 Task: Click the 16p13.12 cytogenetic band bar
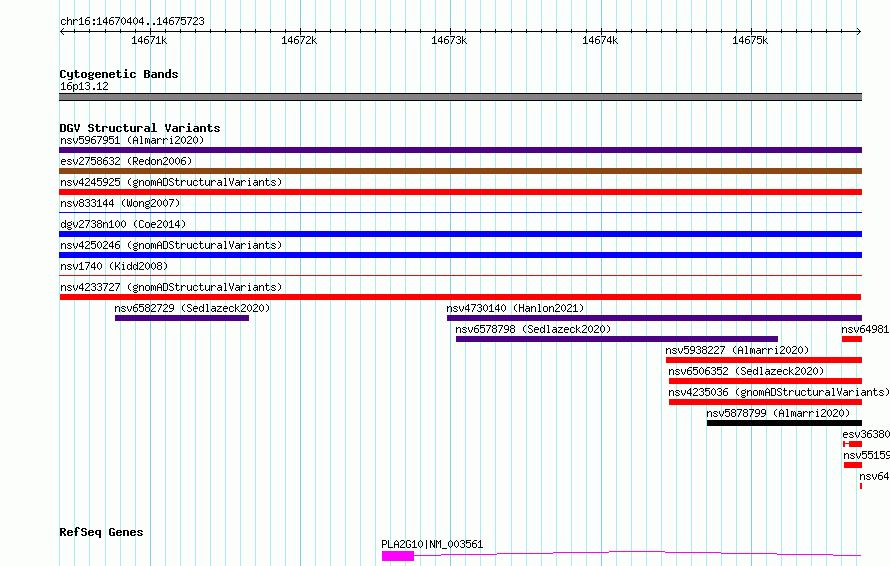[460, 97]
